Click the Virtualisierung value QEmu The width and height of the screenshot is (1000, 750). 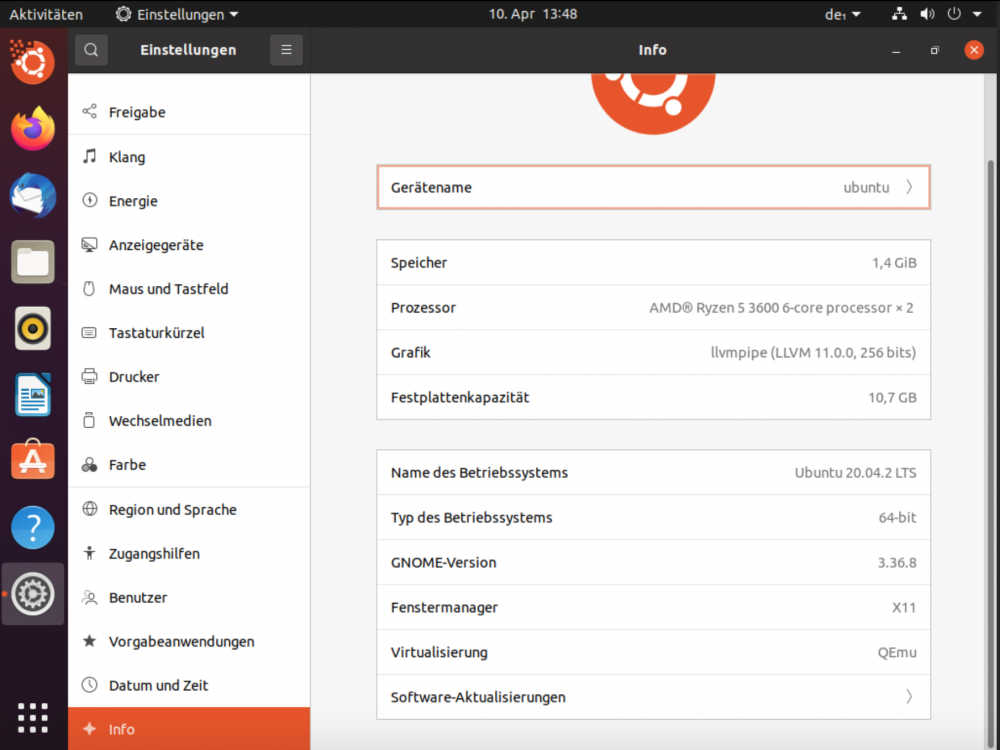pos(897,652)
